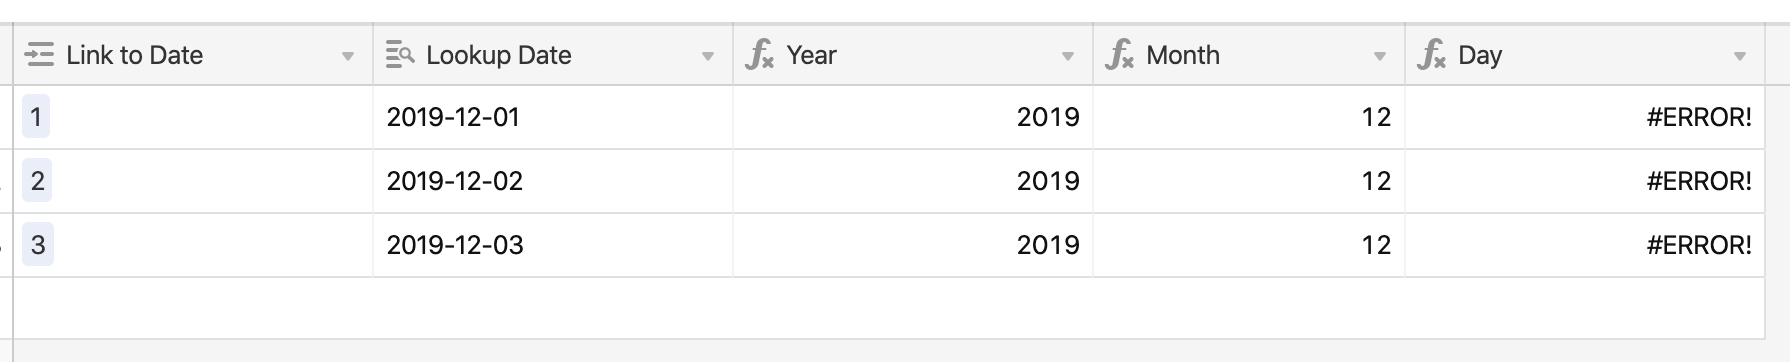
Task: Open linked record chip labeled 3
Action: (x=38, y=245)
